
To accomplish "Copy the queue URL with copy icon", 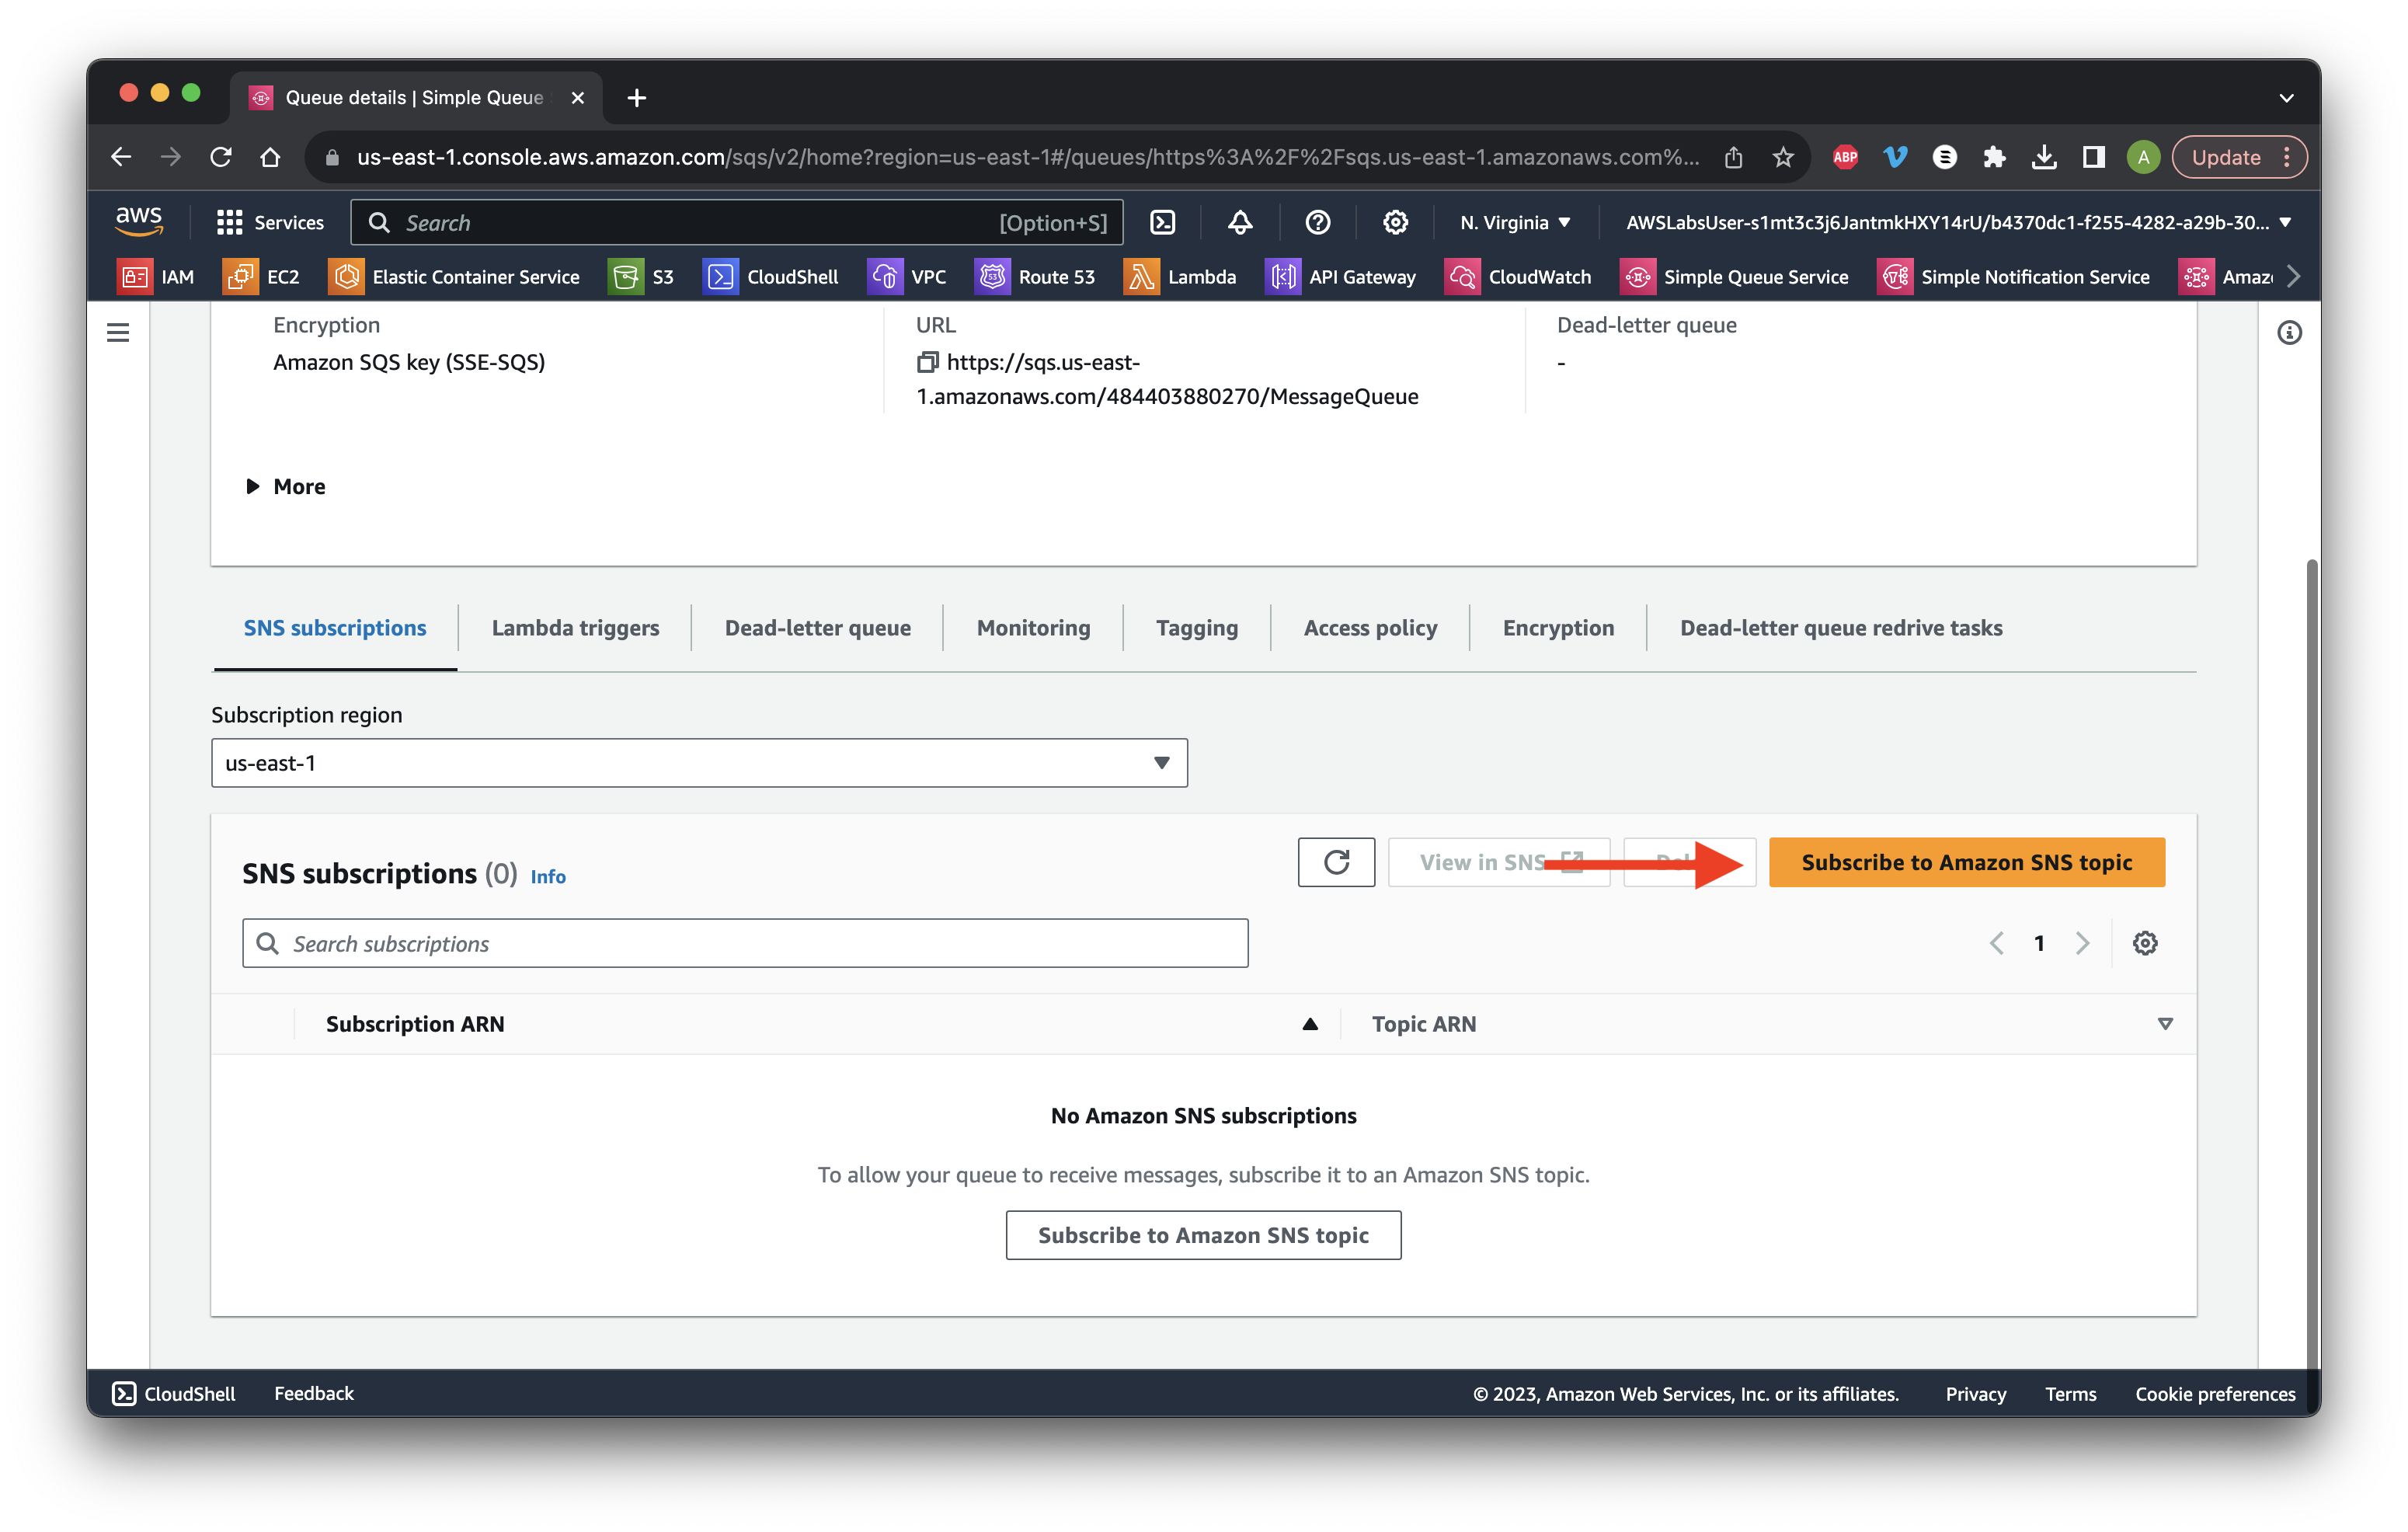I will [927, 362].
